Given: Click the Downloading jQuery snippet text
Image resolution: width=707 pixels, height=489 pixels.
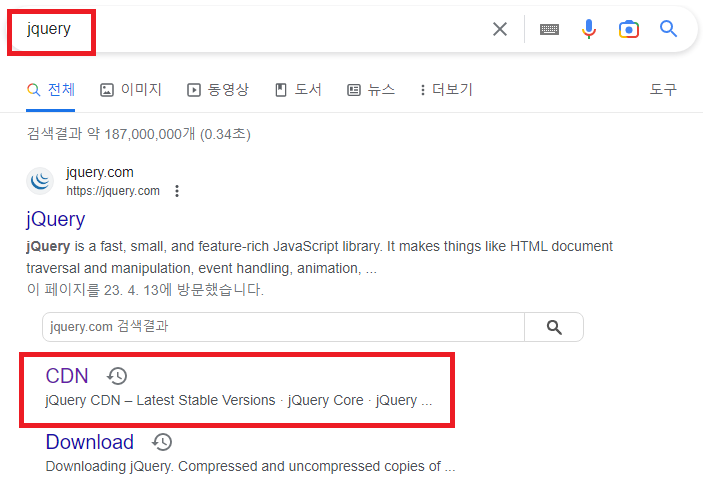Looking at the screenshot, I should [250, 466].
